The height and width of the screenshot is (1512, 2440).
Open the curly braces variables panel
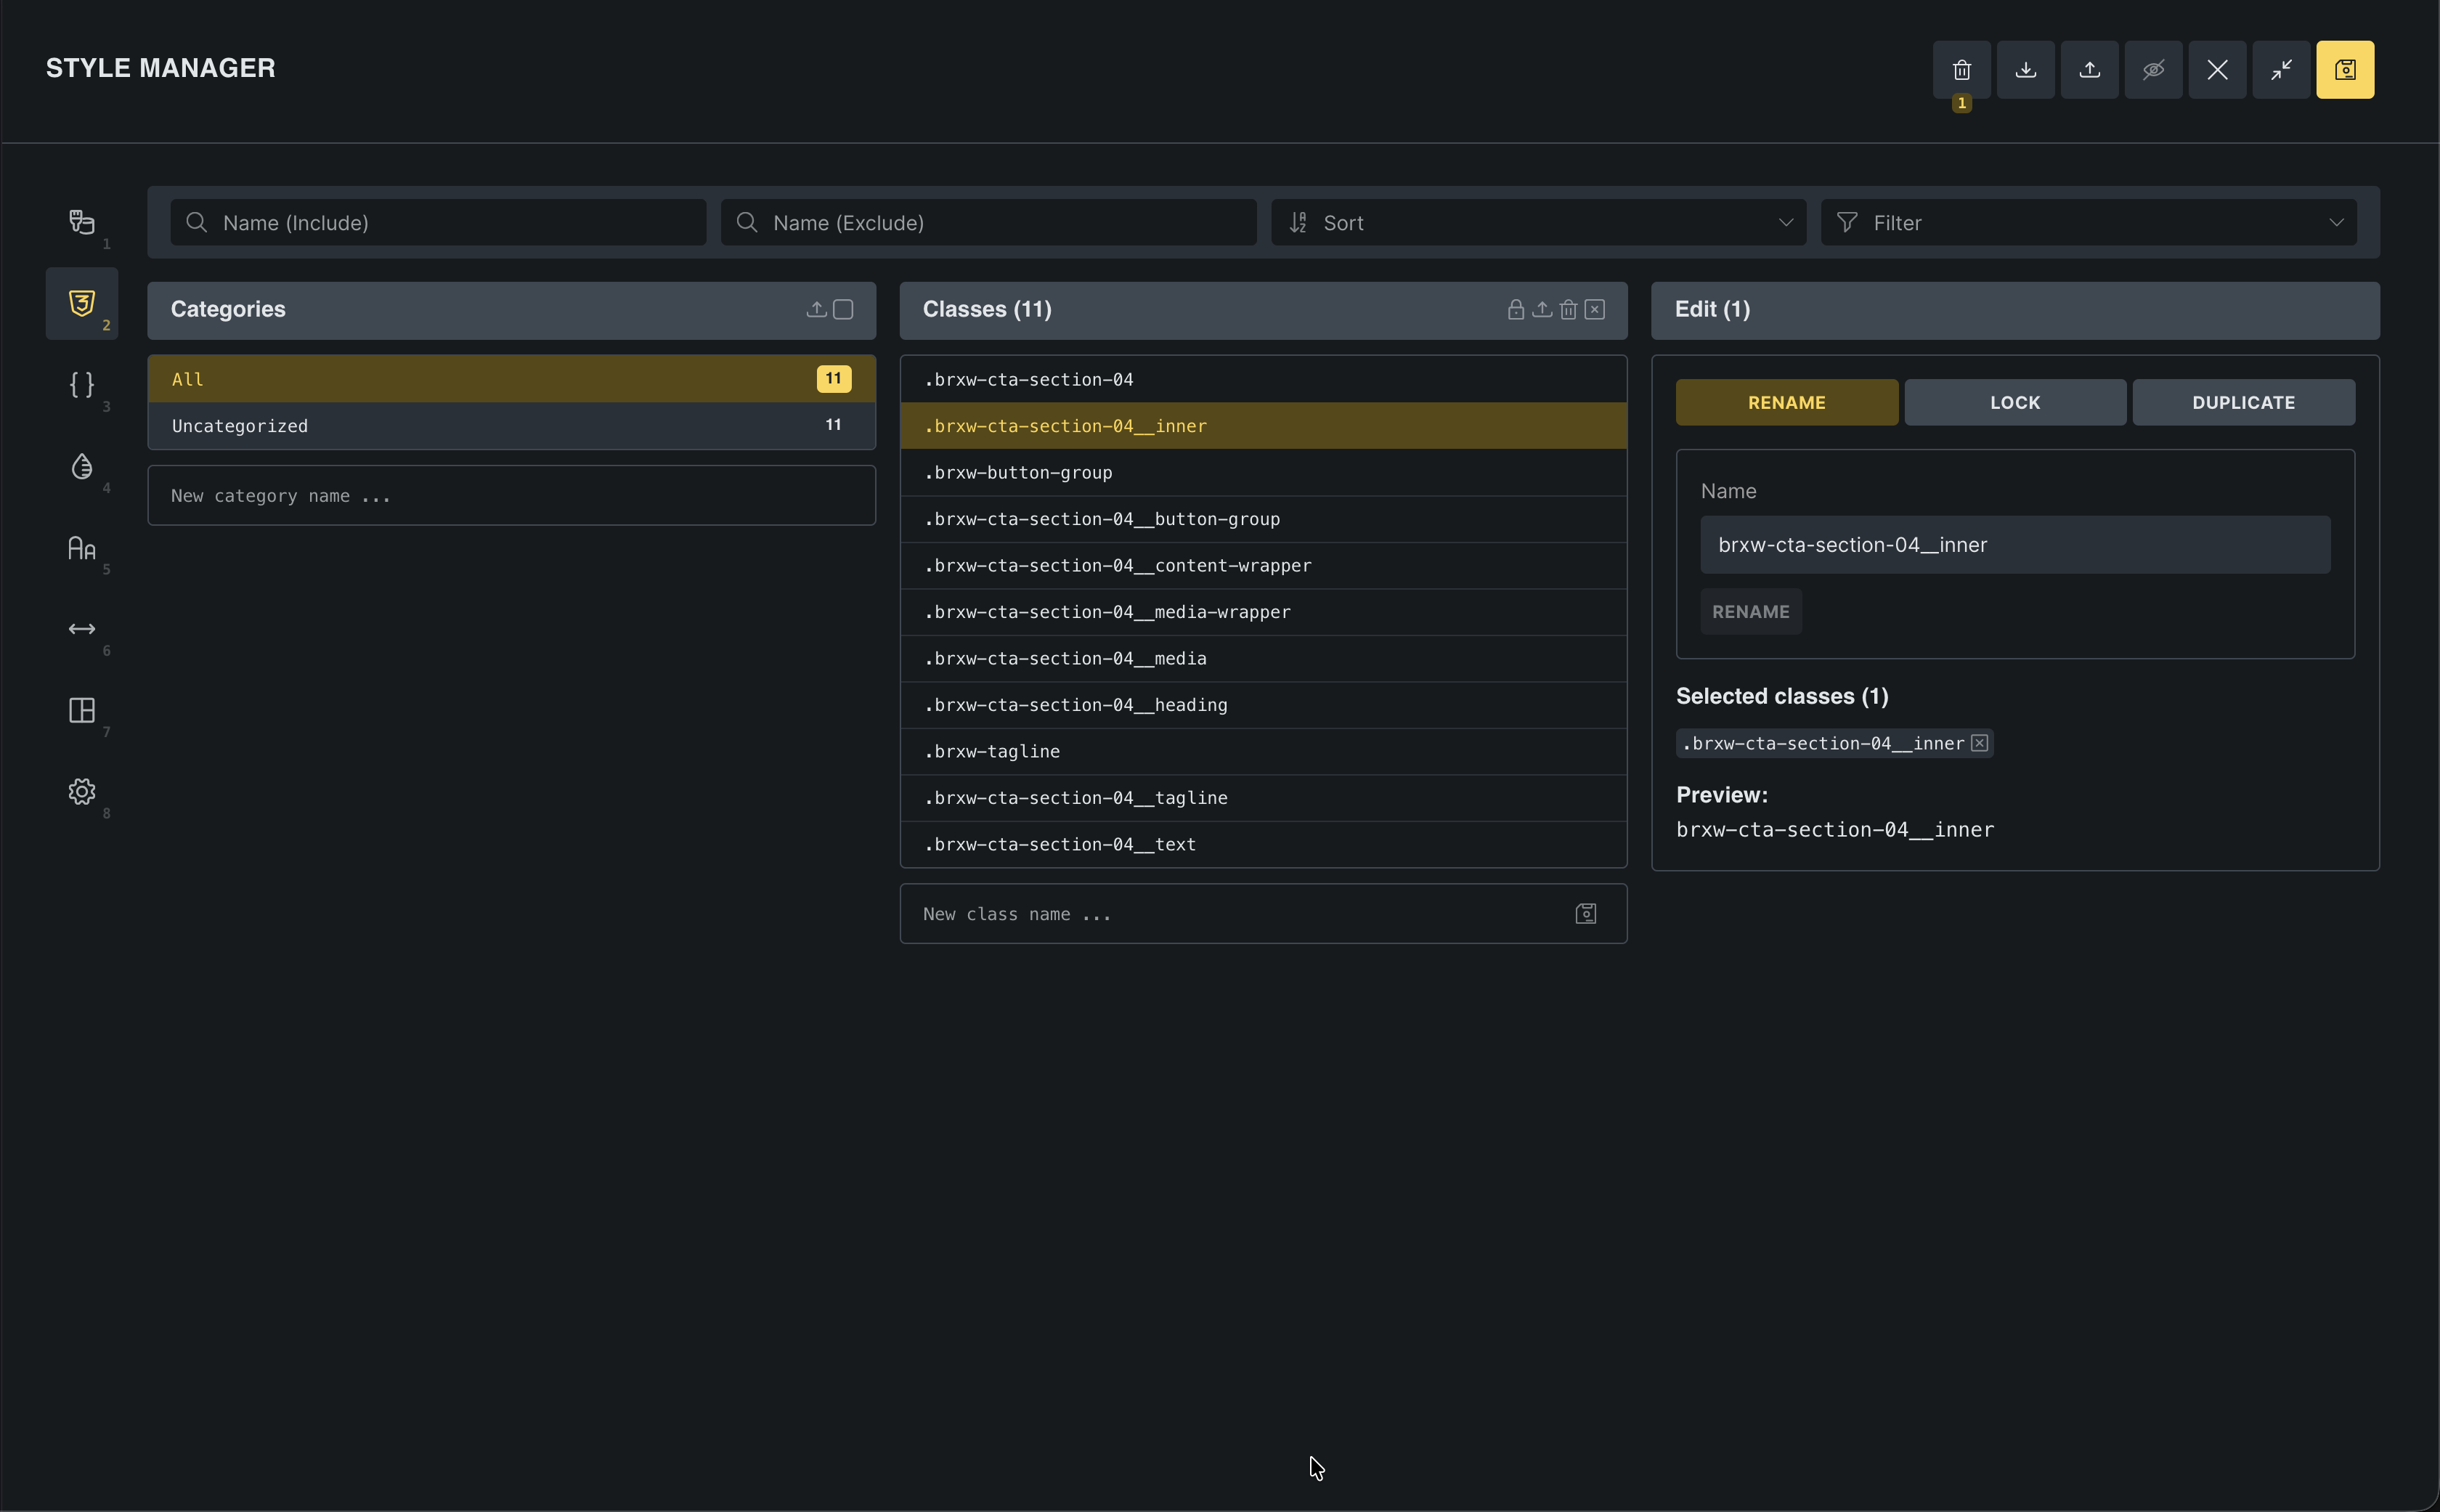tap(82, 385)
